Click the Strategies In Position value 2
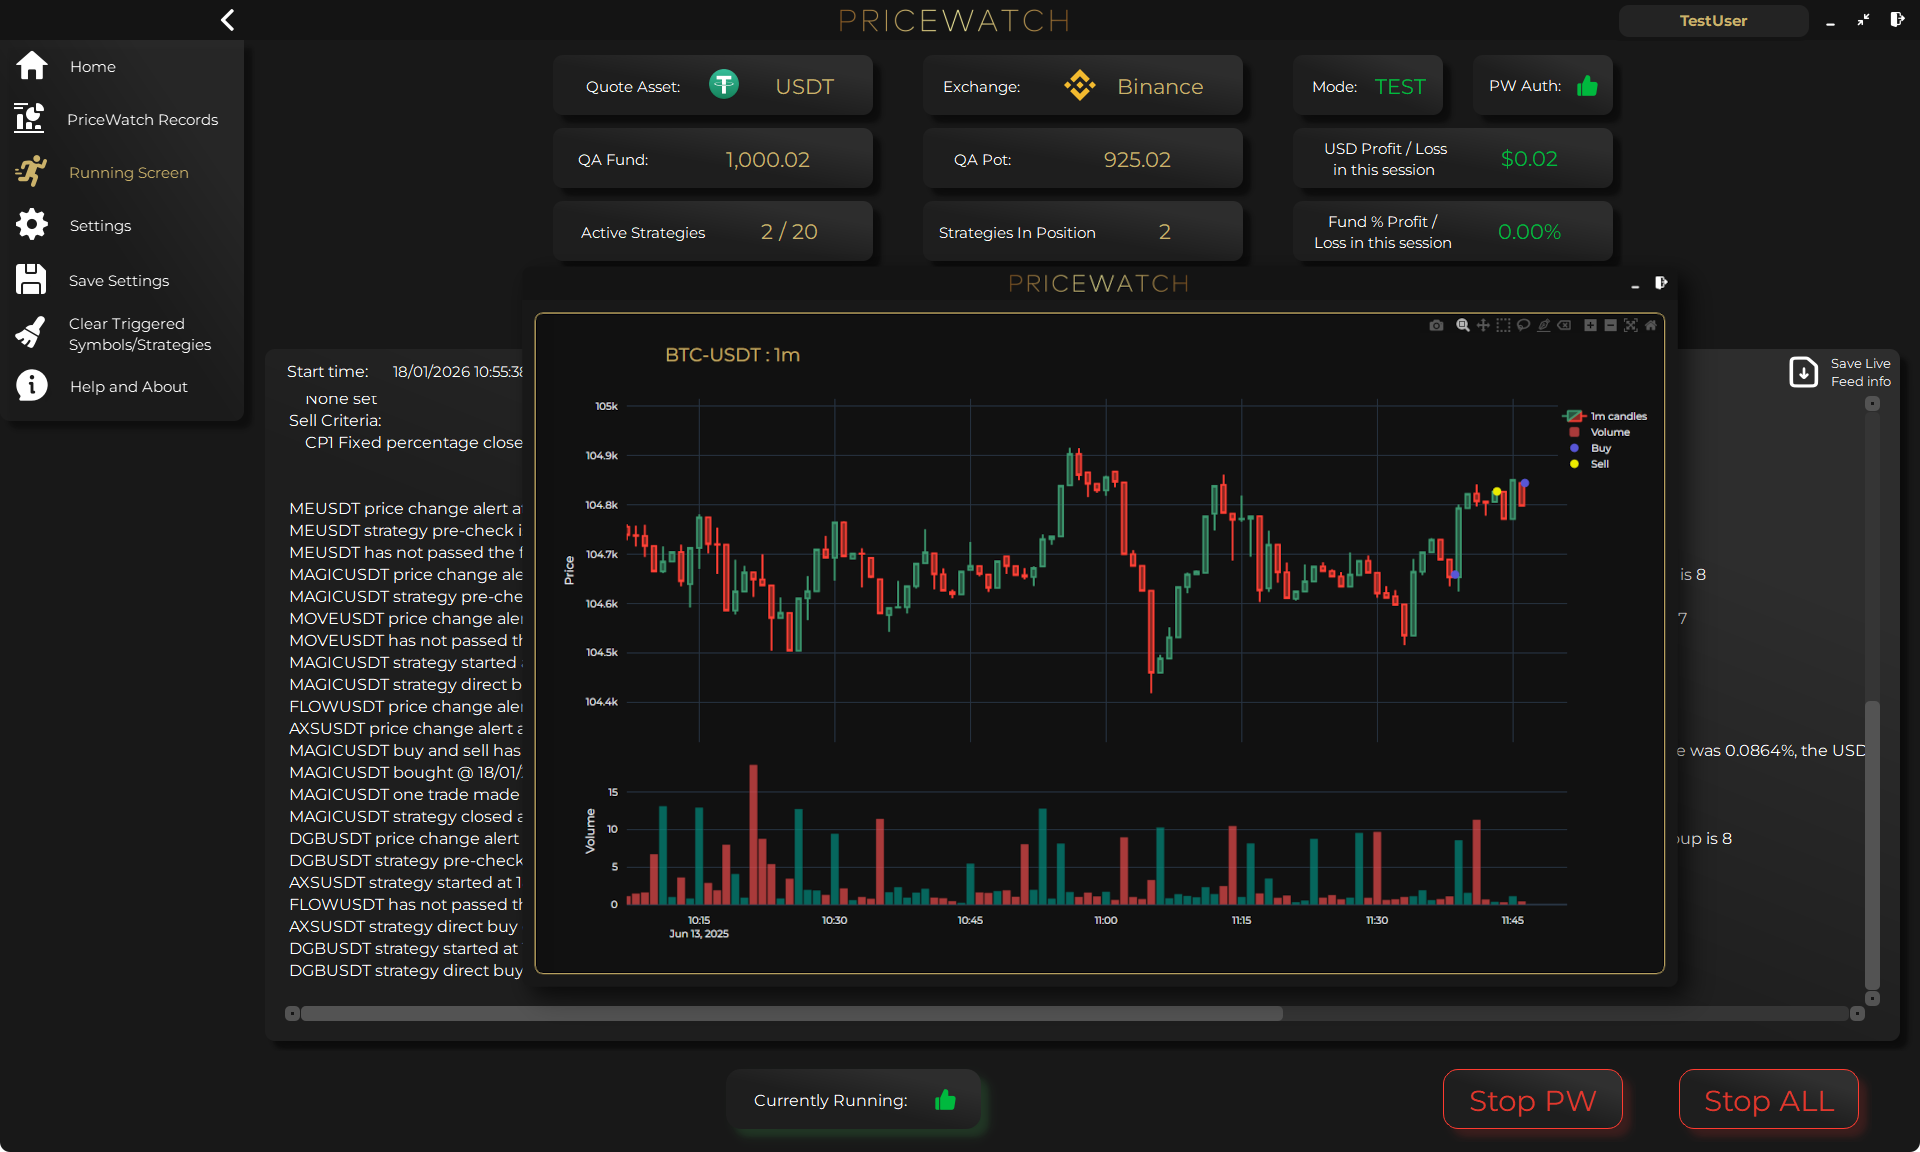The height and width of the screenshot is (1152, 1920). (1164, 232)
